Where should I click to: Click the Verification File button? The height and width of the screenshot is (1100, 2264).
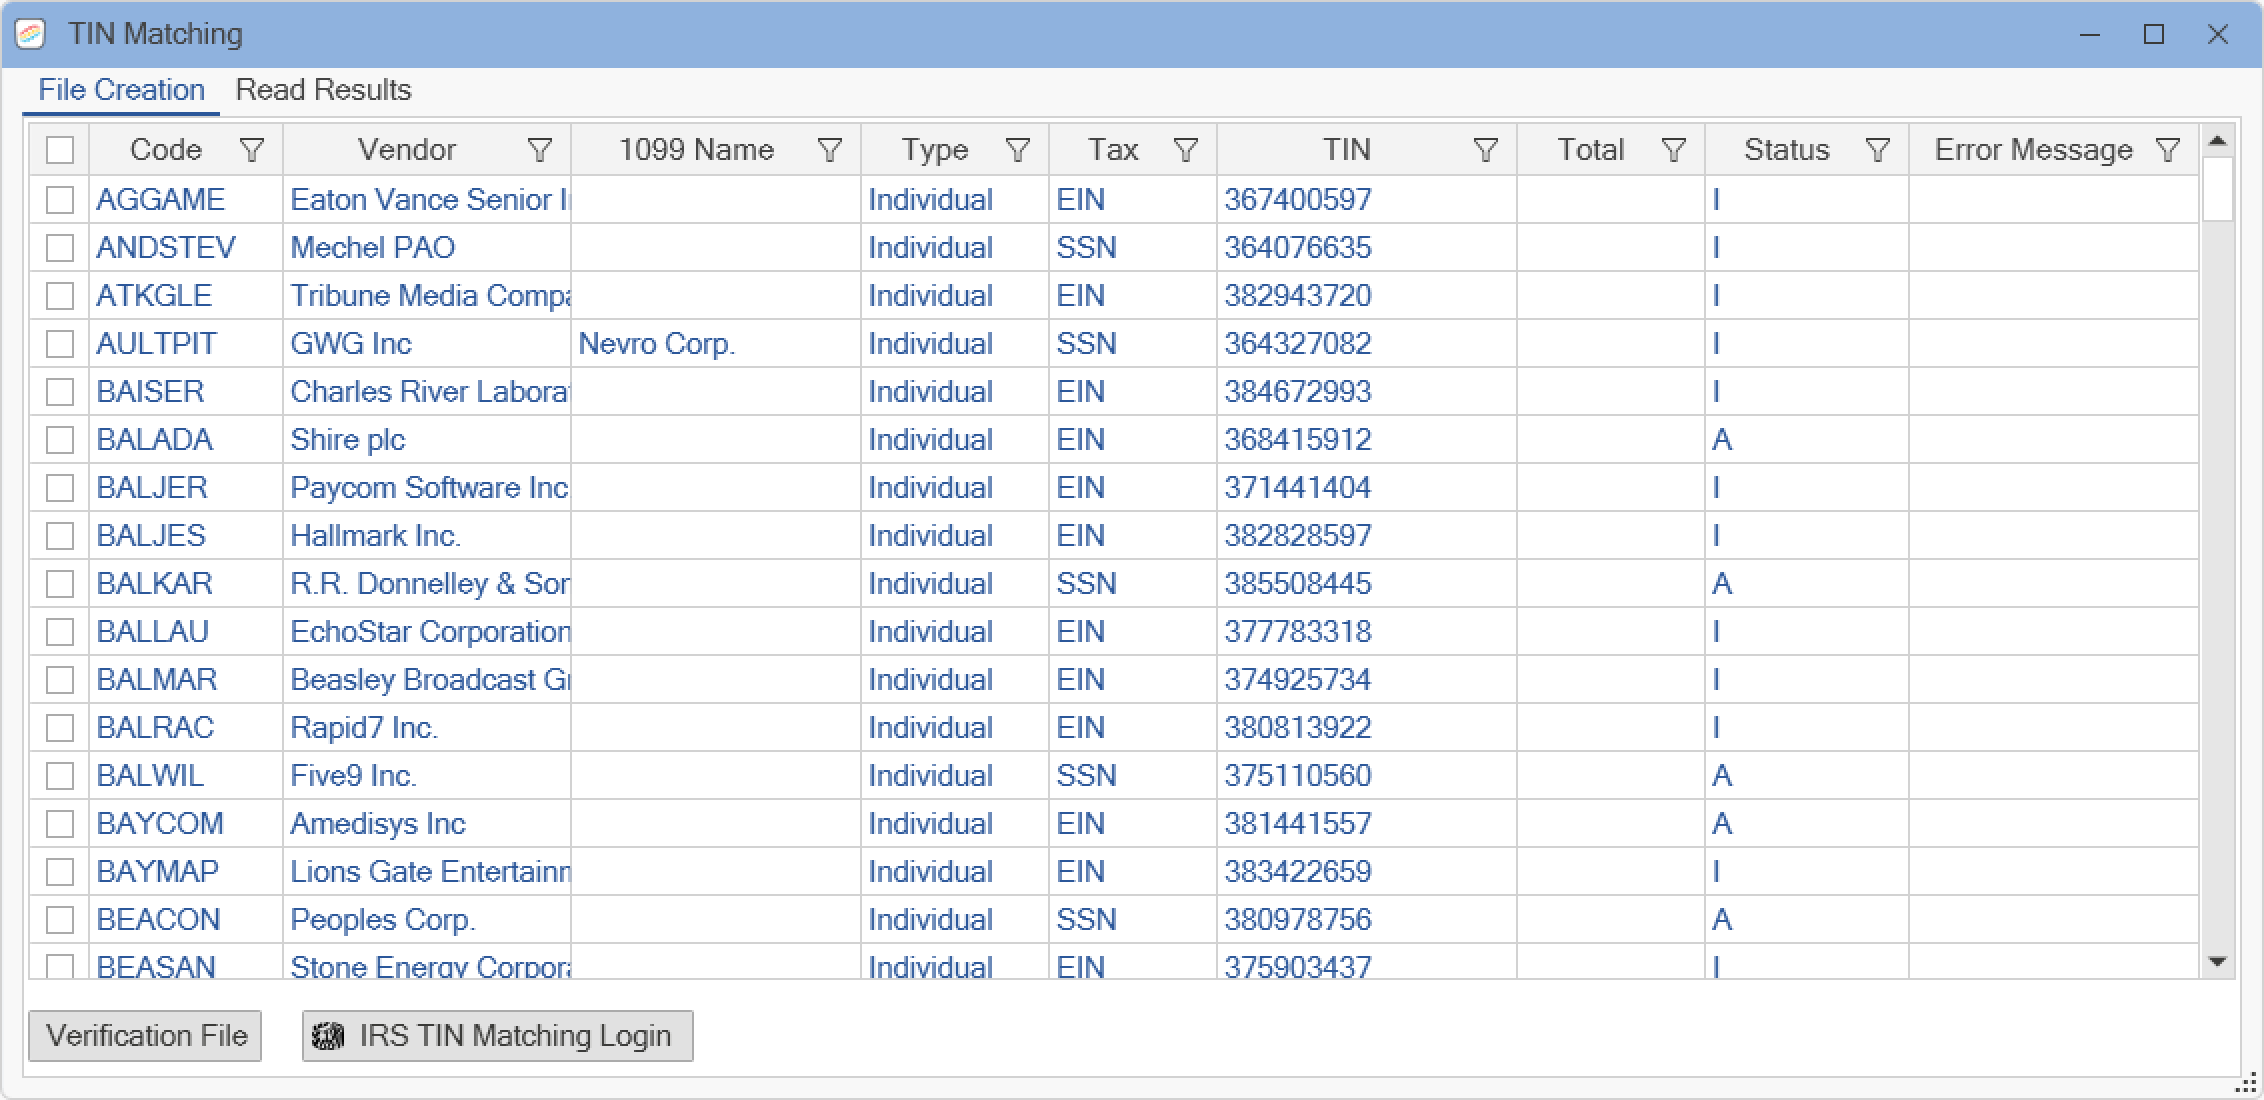145,1036
